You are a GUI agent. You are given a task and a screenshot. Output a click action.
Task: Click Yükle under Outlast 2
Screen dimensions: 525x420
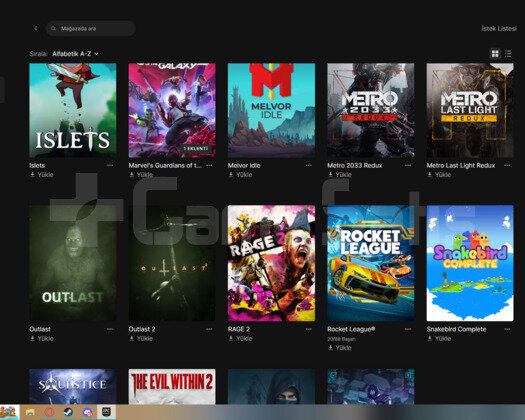[141, 339]
